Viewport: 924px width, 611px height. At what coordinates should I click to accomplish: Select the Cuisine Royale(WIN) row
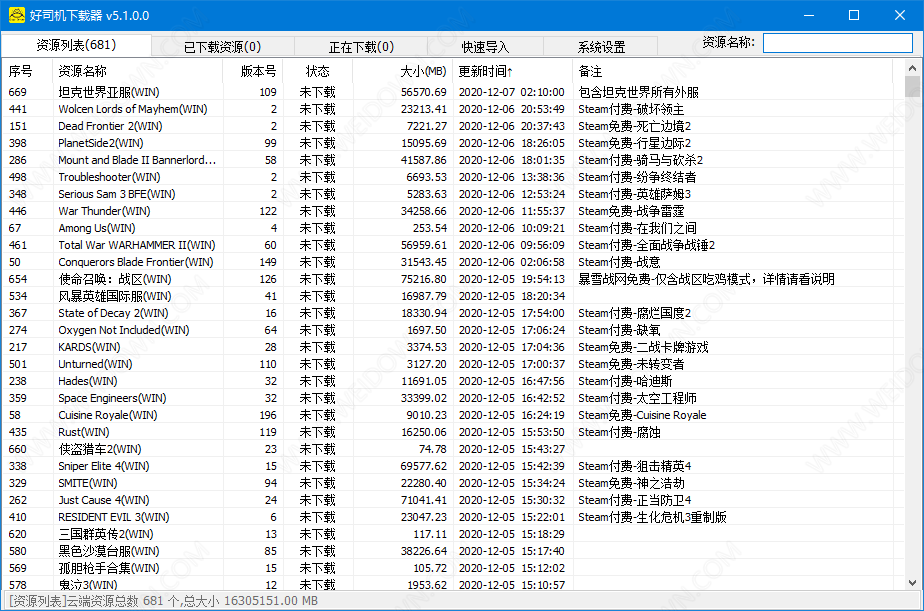point(453,415)
